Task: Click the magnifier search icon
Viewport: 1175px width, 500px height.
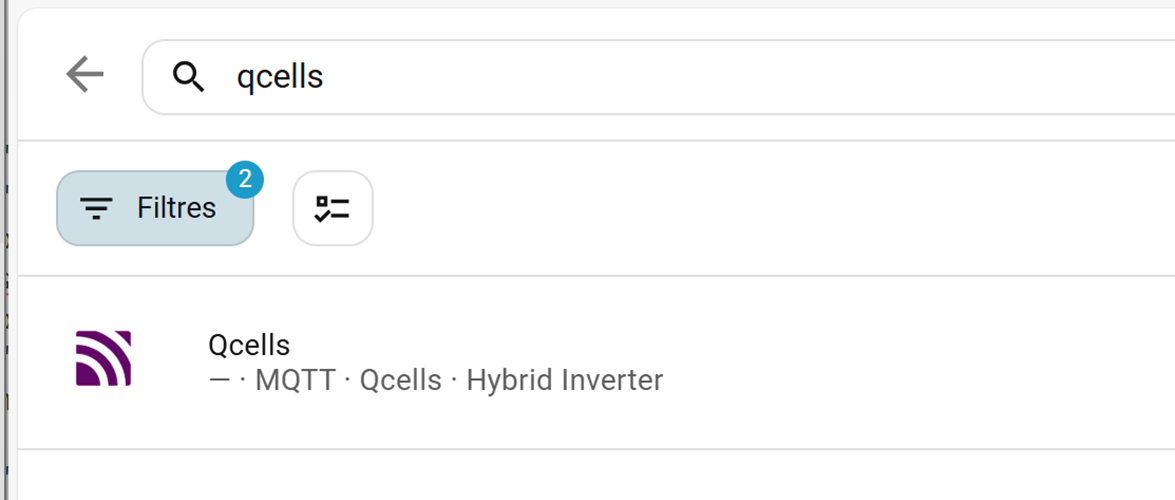Action: tap(188, 76)
